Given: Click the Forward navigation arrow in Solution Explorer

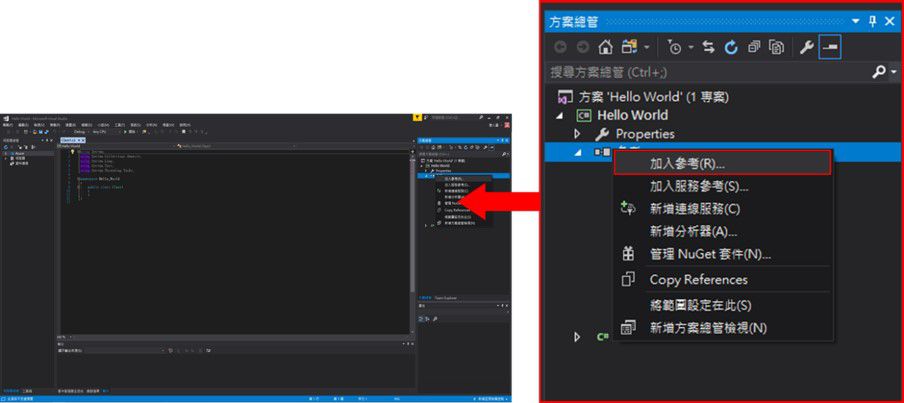Looking at the screenshot, I should tap(582, 48).
